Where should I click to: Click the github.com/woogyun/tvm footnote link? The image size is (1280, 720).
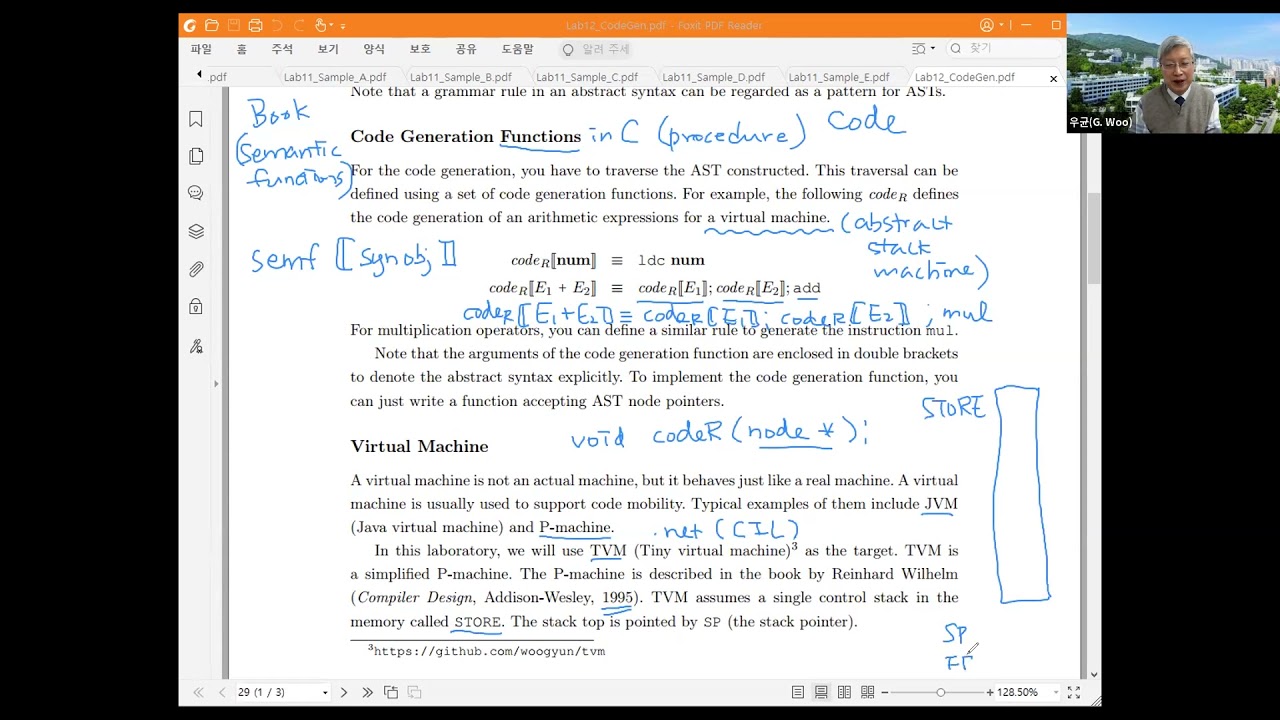(489, 651)
